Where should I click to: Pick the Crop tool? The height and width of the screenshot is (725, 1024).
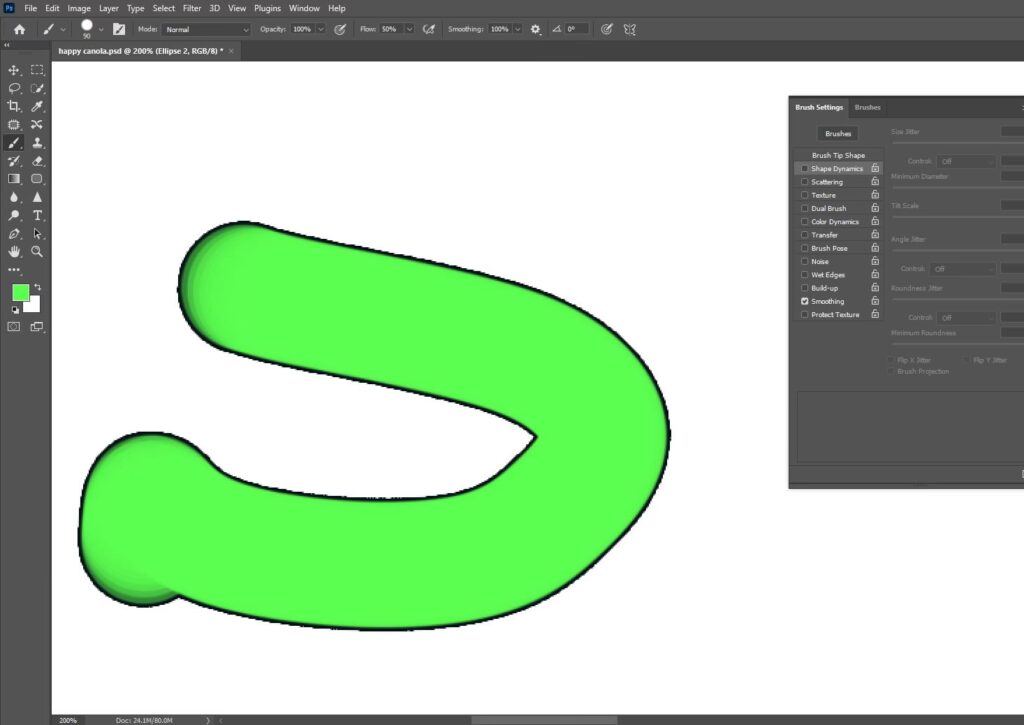[x=14, y=106]
